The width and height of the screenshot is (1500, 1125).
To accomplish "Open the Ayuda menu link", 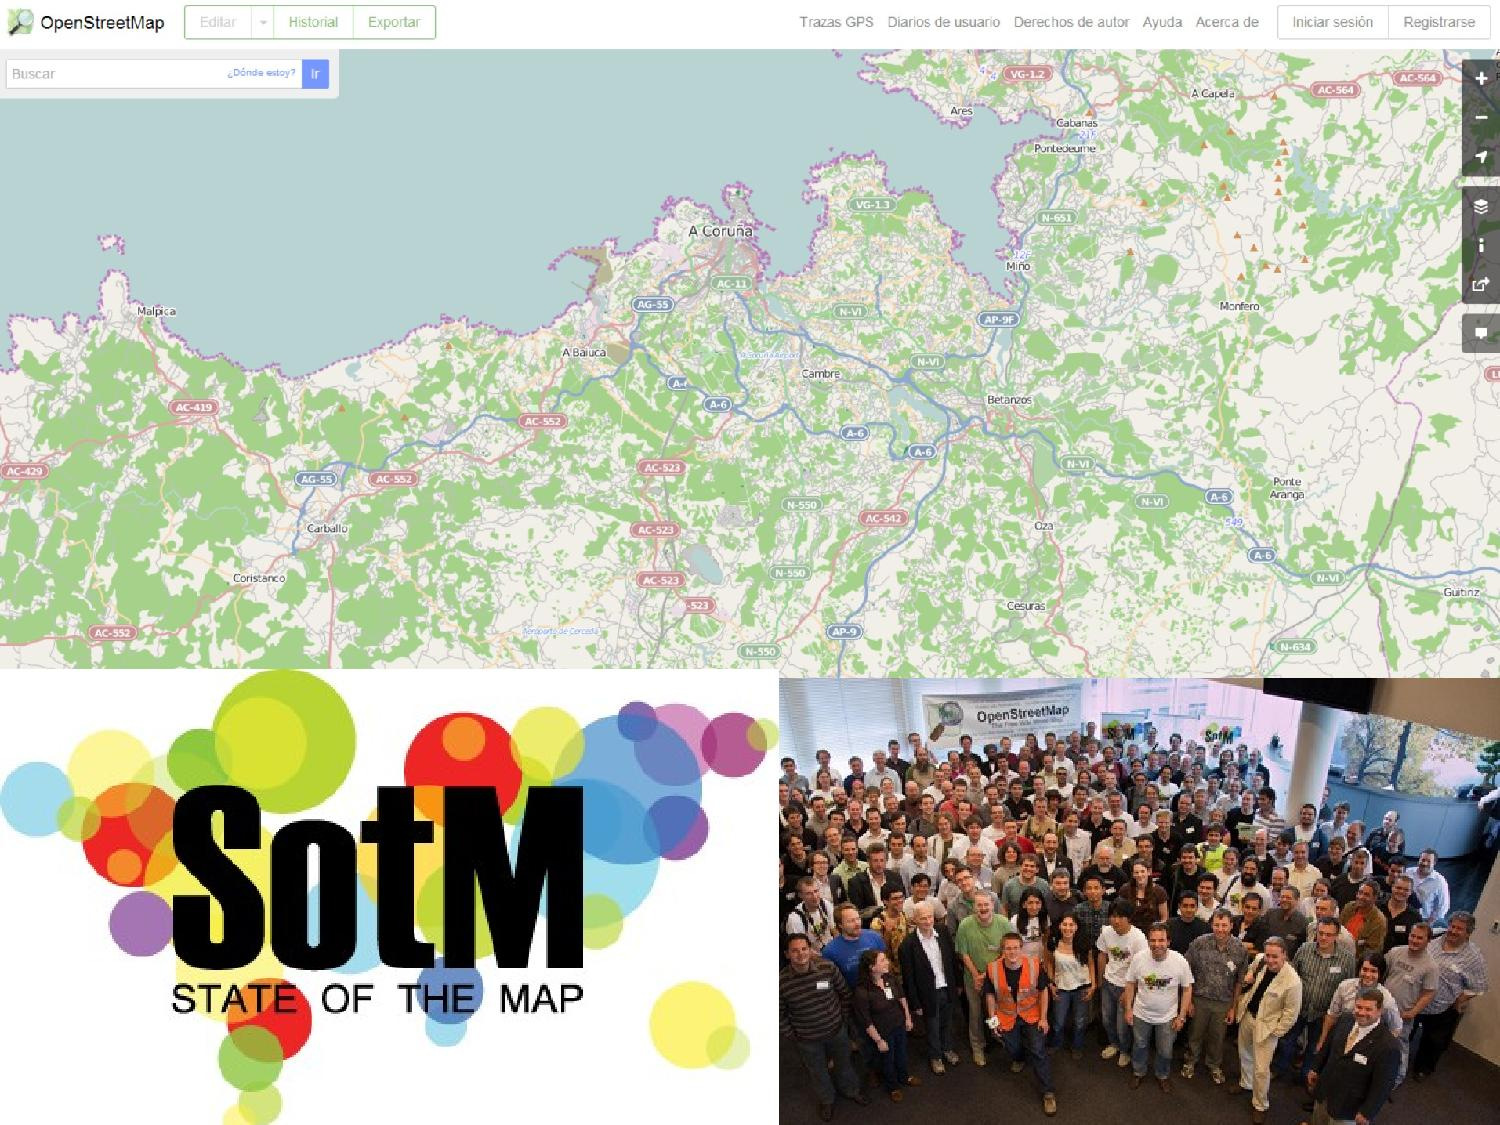I will [x=1162, y=22].
